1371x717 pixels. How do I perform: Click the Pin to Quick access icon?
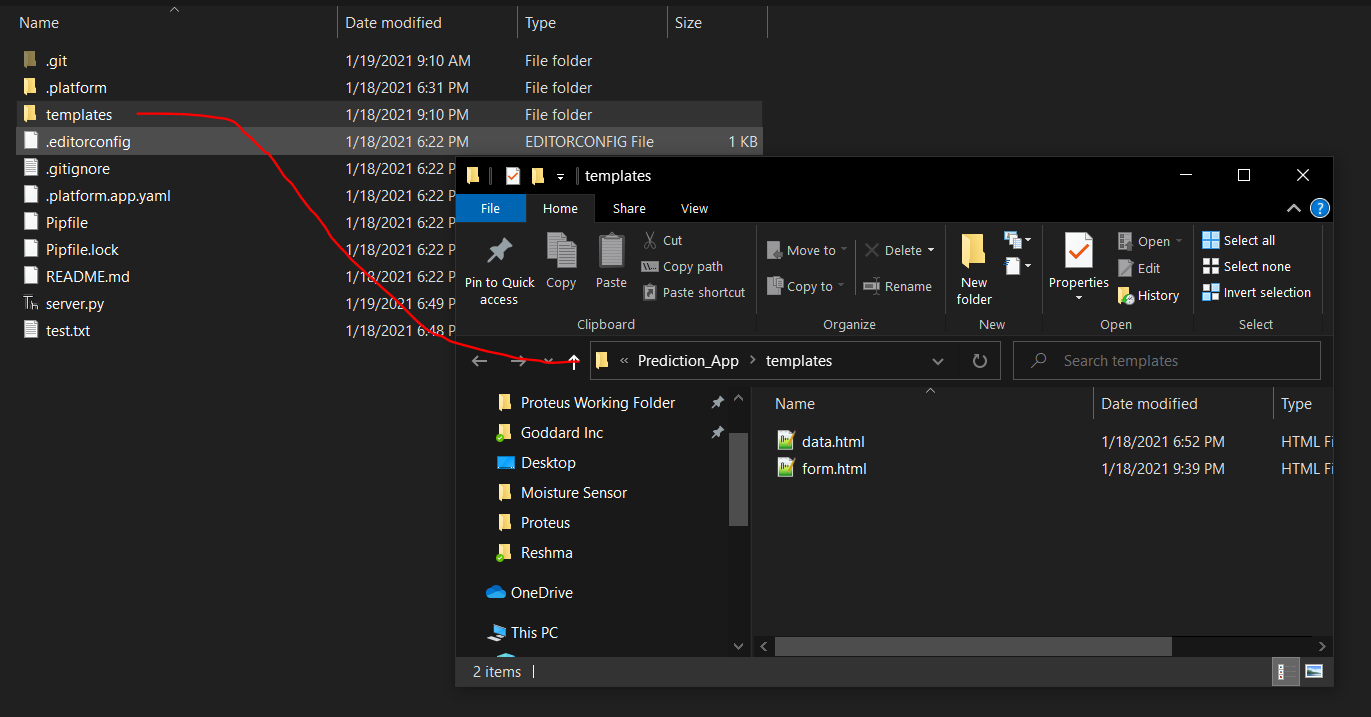pos(498,250)
